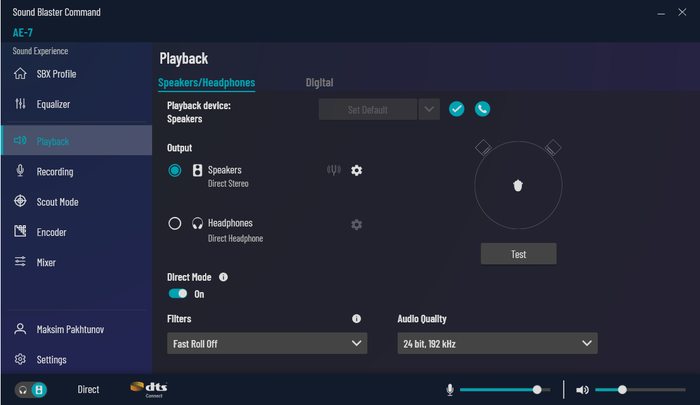The image size is (700, 405).
Task: Click the AE-7 device name
Action: coord(23,33)
